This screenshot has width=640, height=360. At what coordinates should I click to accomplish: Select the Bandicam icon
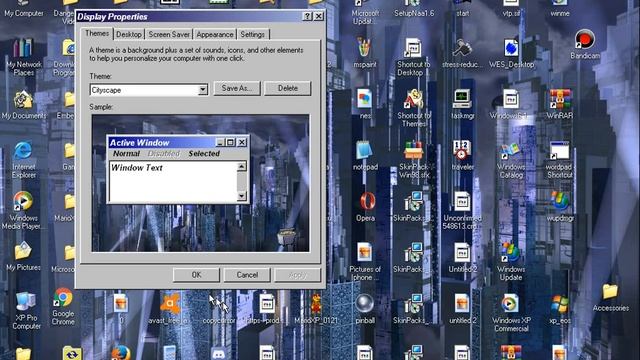584,44
